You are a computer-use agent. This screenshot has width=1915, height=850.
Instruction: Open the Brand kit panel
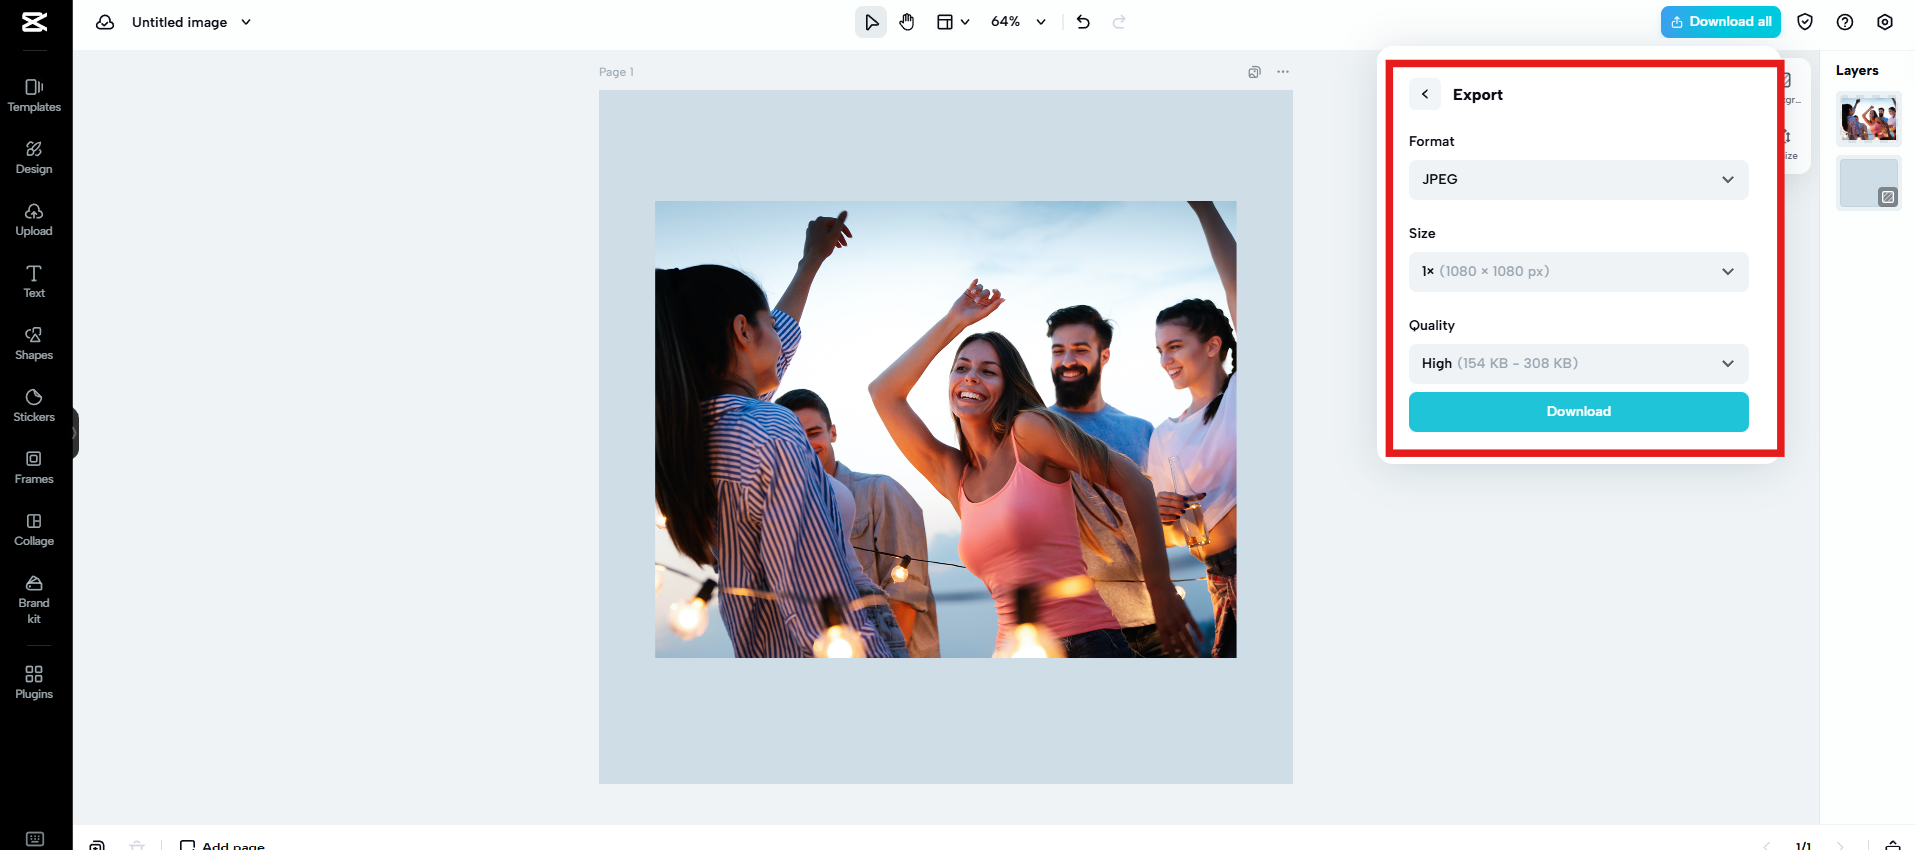point(34,599)
